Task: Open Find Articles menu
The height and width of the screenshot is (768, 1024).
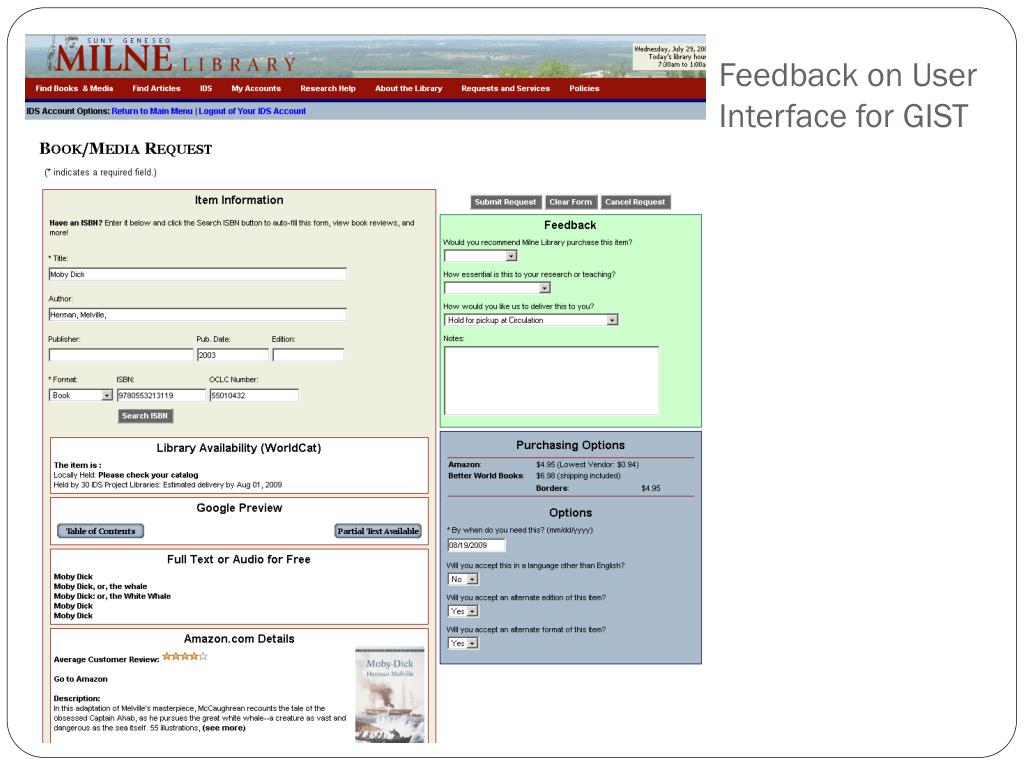Action: tap(156, 88)
